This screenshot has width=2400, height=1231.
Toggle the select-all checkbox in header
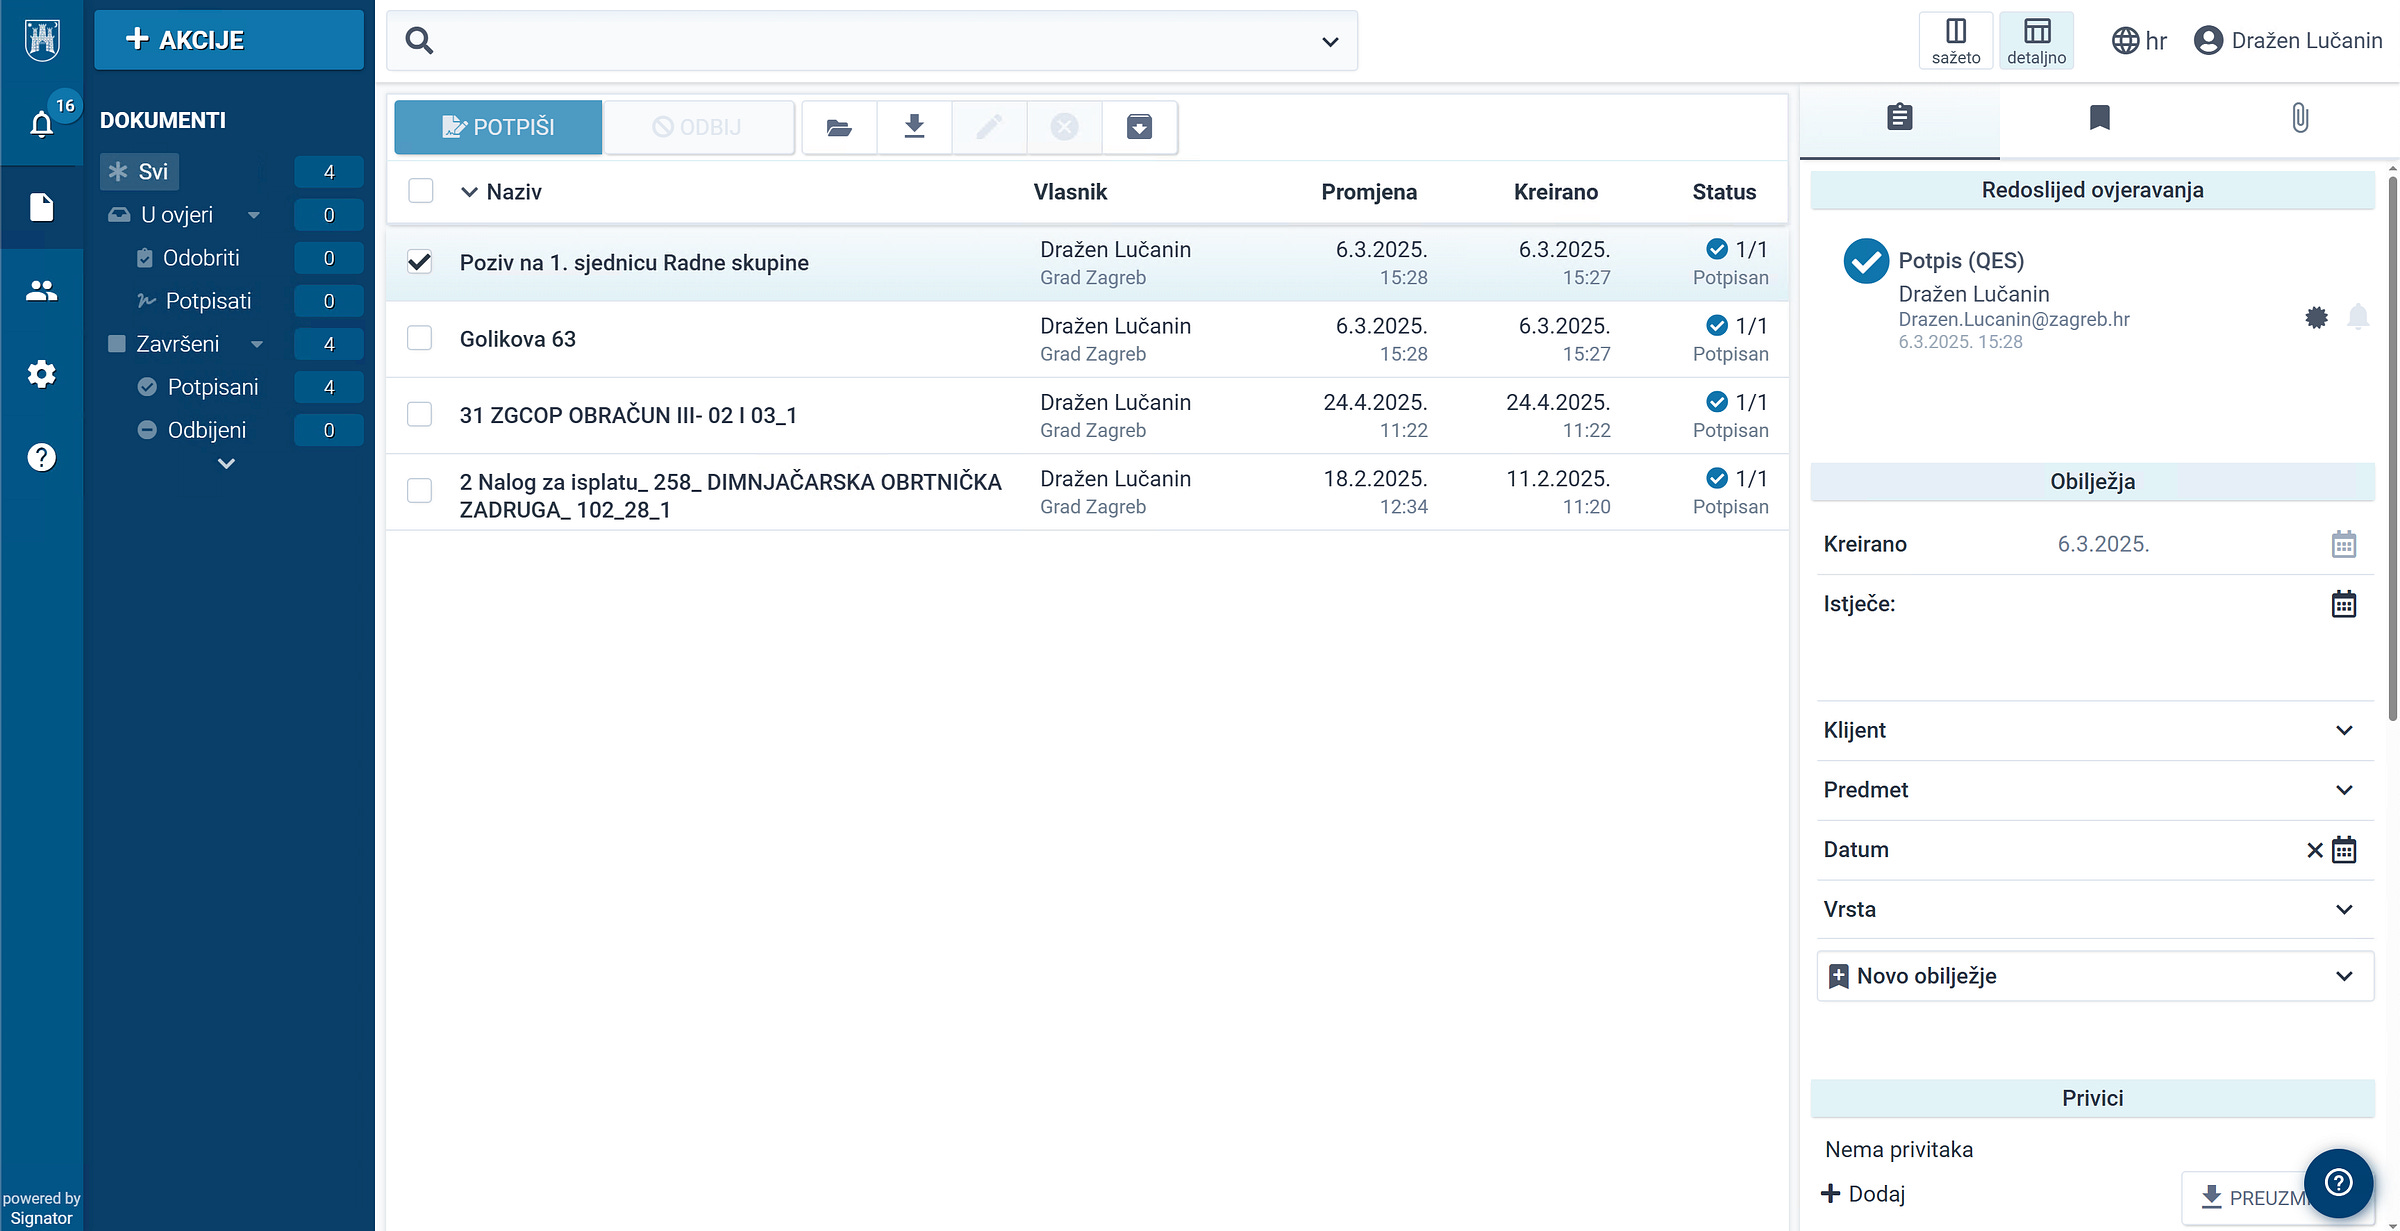421,191
